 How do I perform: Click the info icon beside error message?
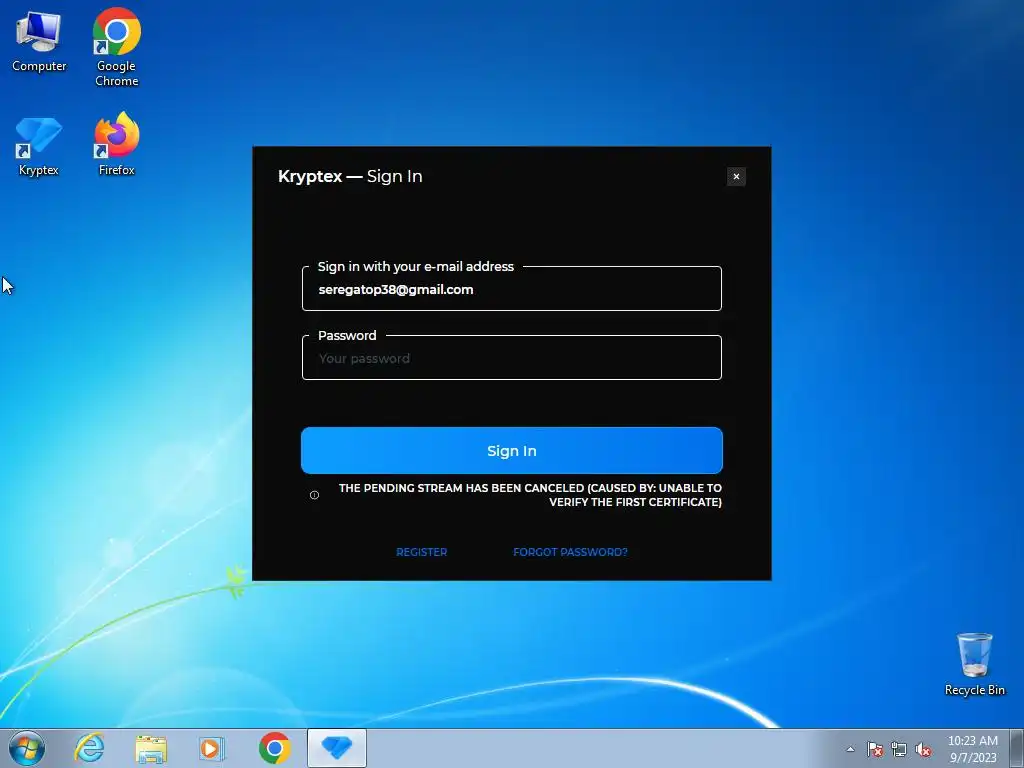[x=314, y=495]
